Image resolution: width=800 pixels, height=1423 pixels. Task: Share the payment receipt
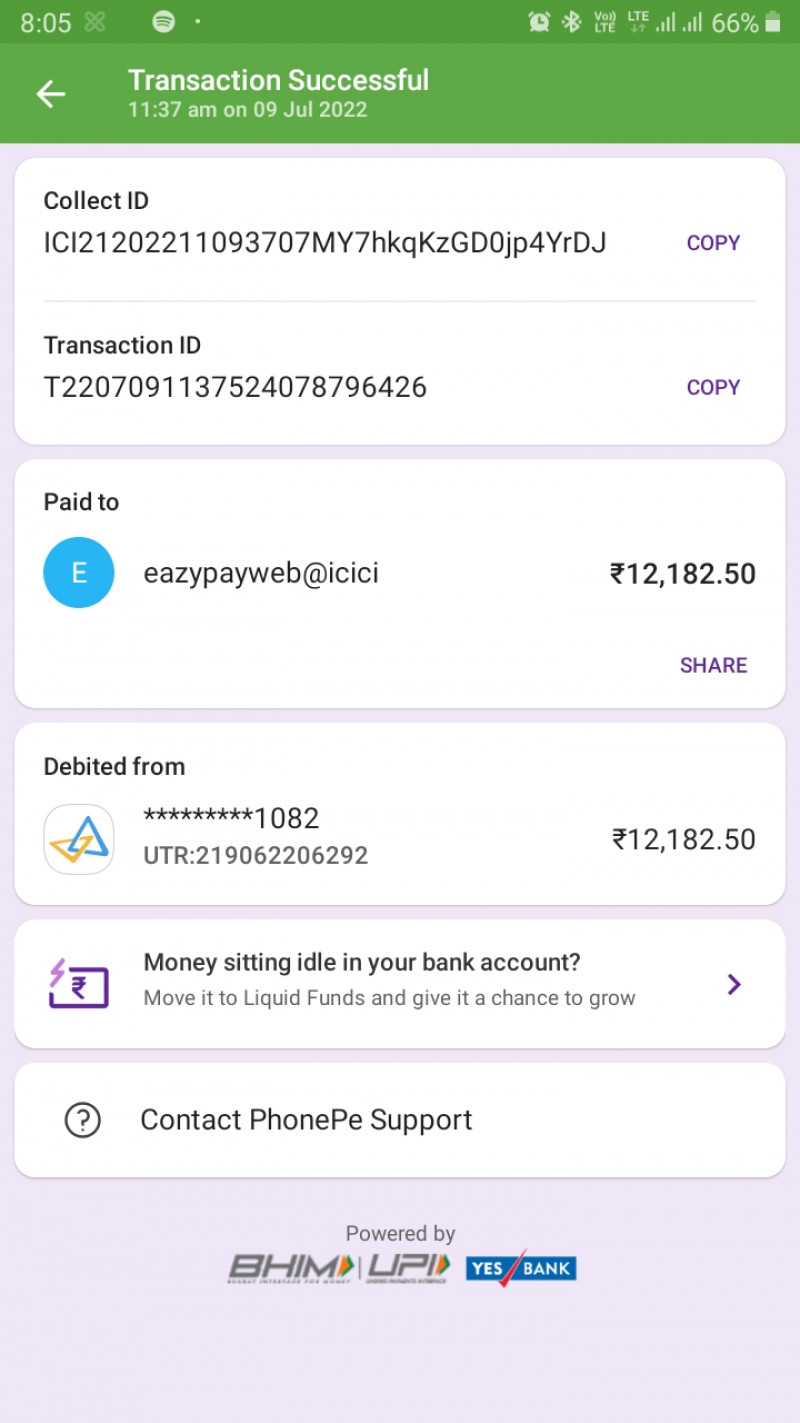(713, 666)
